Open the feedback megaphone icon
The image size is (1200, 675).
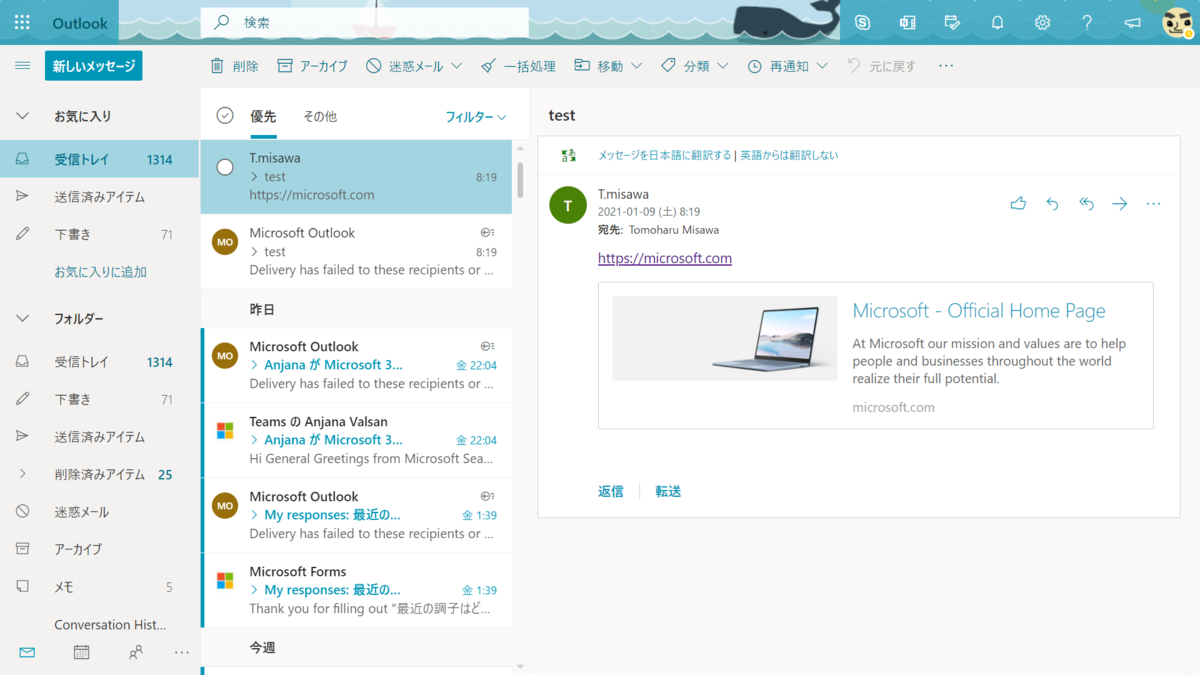tap(1132, 22)
